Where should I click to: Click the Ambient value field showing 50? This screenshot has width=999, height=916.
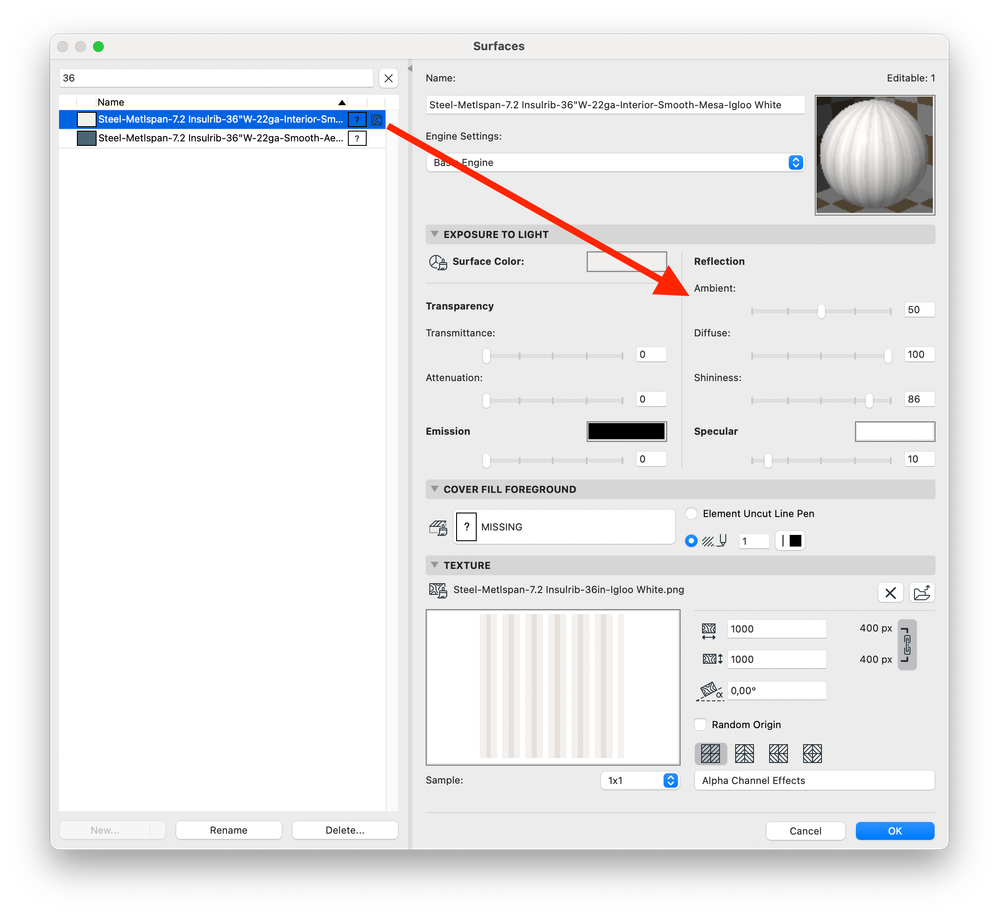[x=919, y=310]
